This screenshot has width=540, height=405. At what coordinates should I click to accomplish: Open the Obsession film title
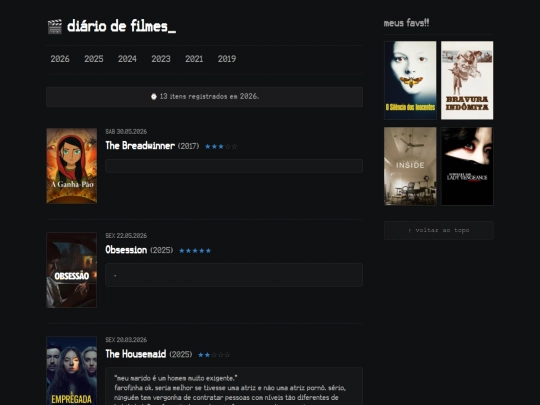(126, 250)
